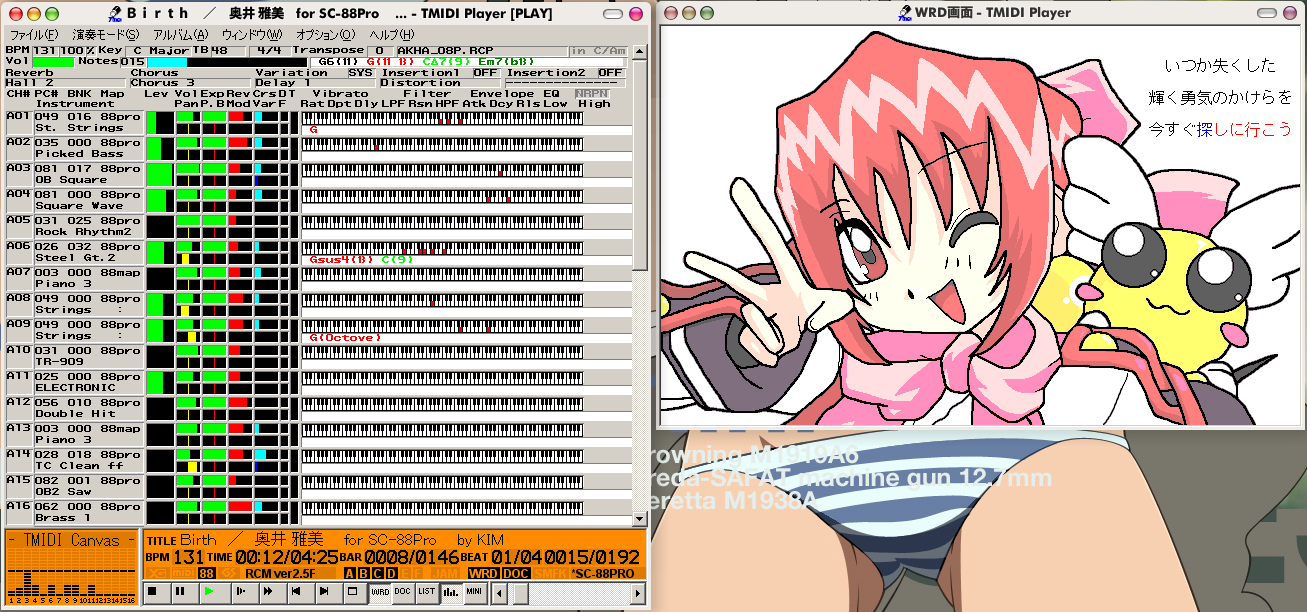The width and height of the screenshot is (1307, 612).
Task: Click the seek bar left arrow
Action: pos(500,592)
